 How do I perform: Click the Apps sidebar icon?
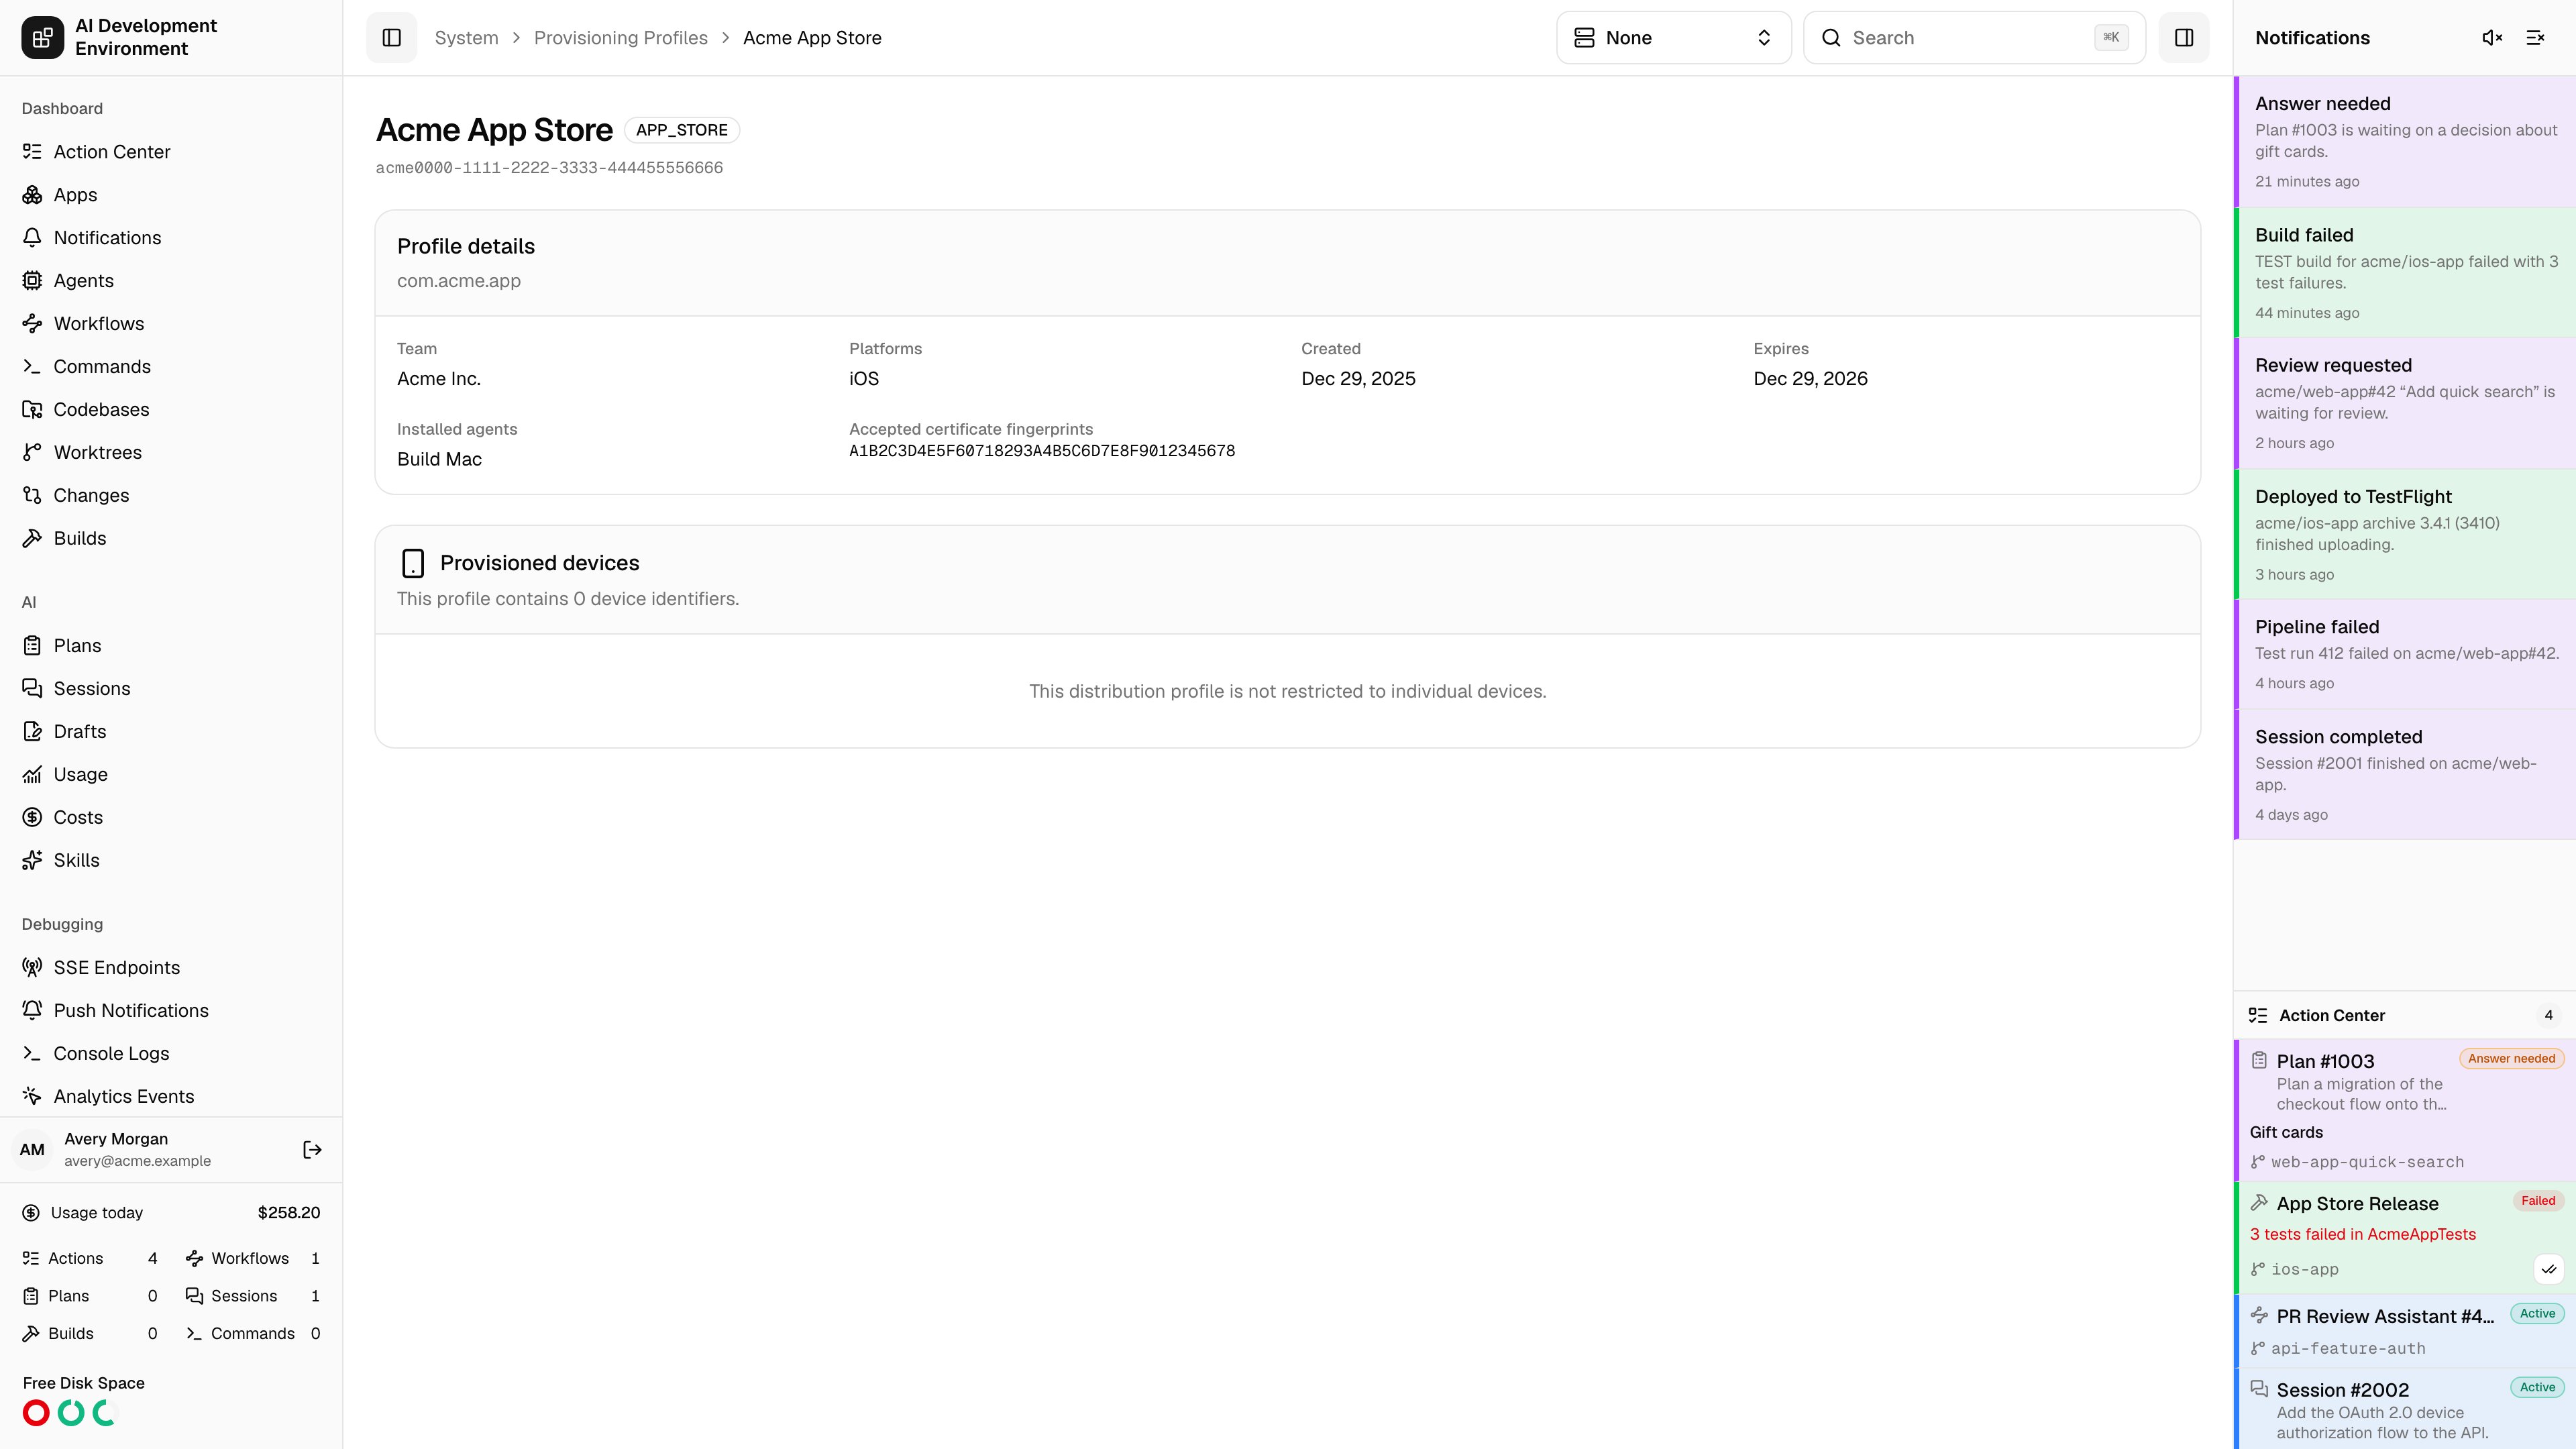coord(32,195)
